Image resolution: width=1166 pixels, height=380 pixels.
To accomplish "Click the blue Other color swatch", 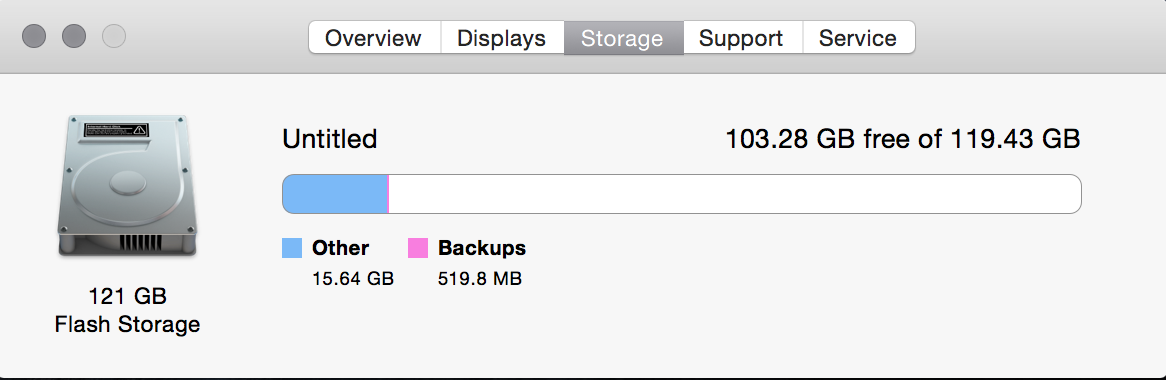I will (292, 248).
